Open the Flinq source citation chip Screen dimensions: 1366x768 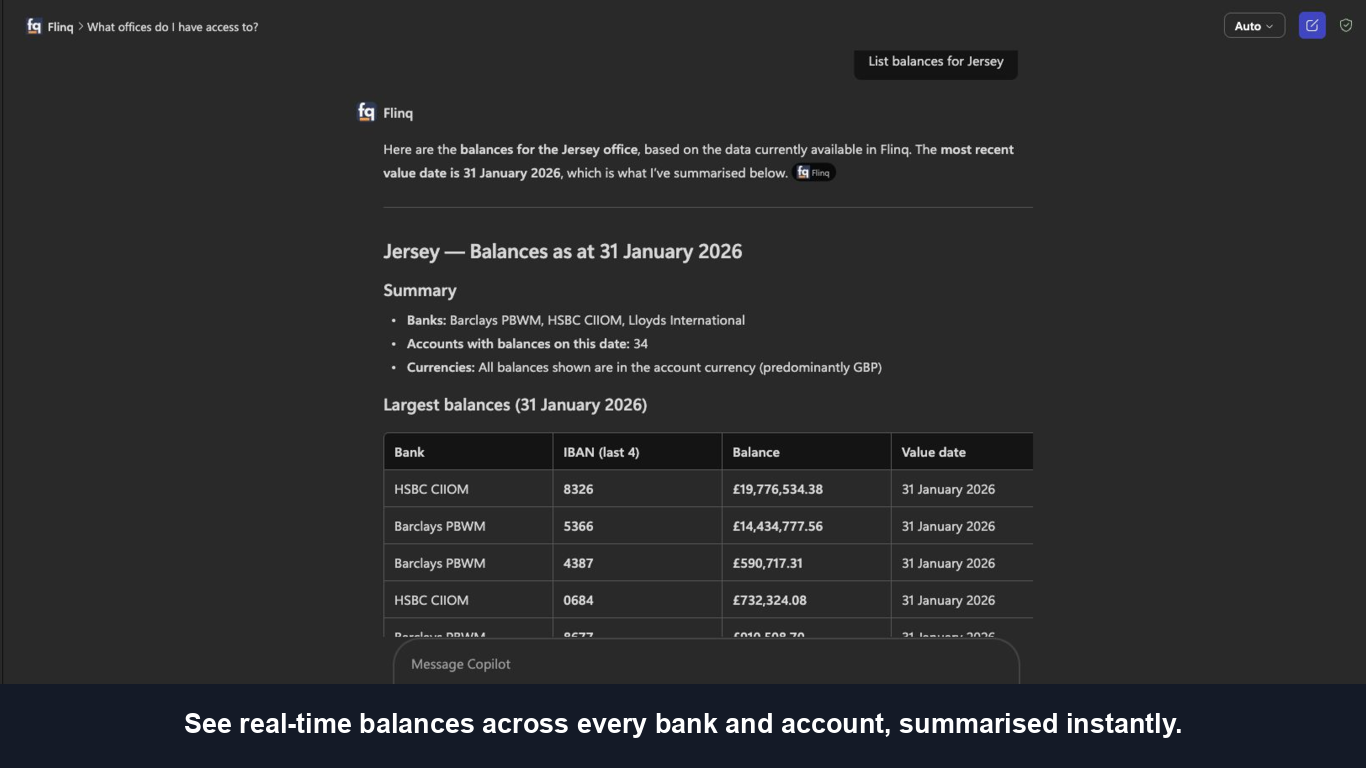click(x=814, y=173)
